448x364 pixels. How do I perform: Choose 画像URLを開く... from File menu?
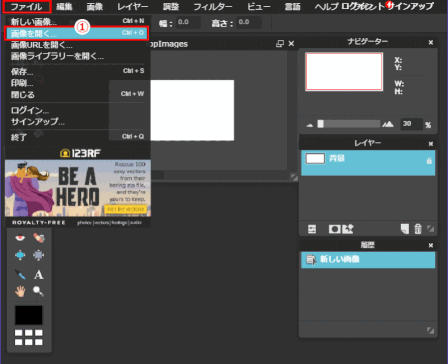point(77,45)
